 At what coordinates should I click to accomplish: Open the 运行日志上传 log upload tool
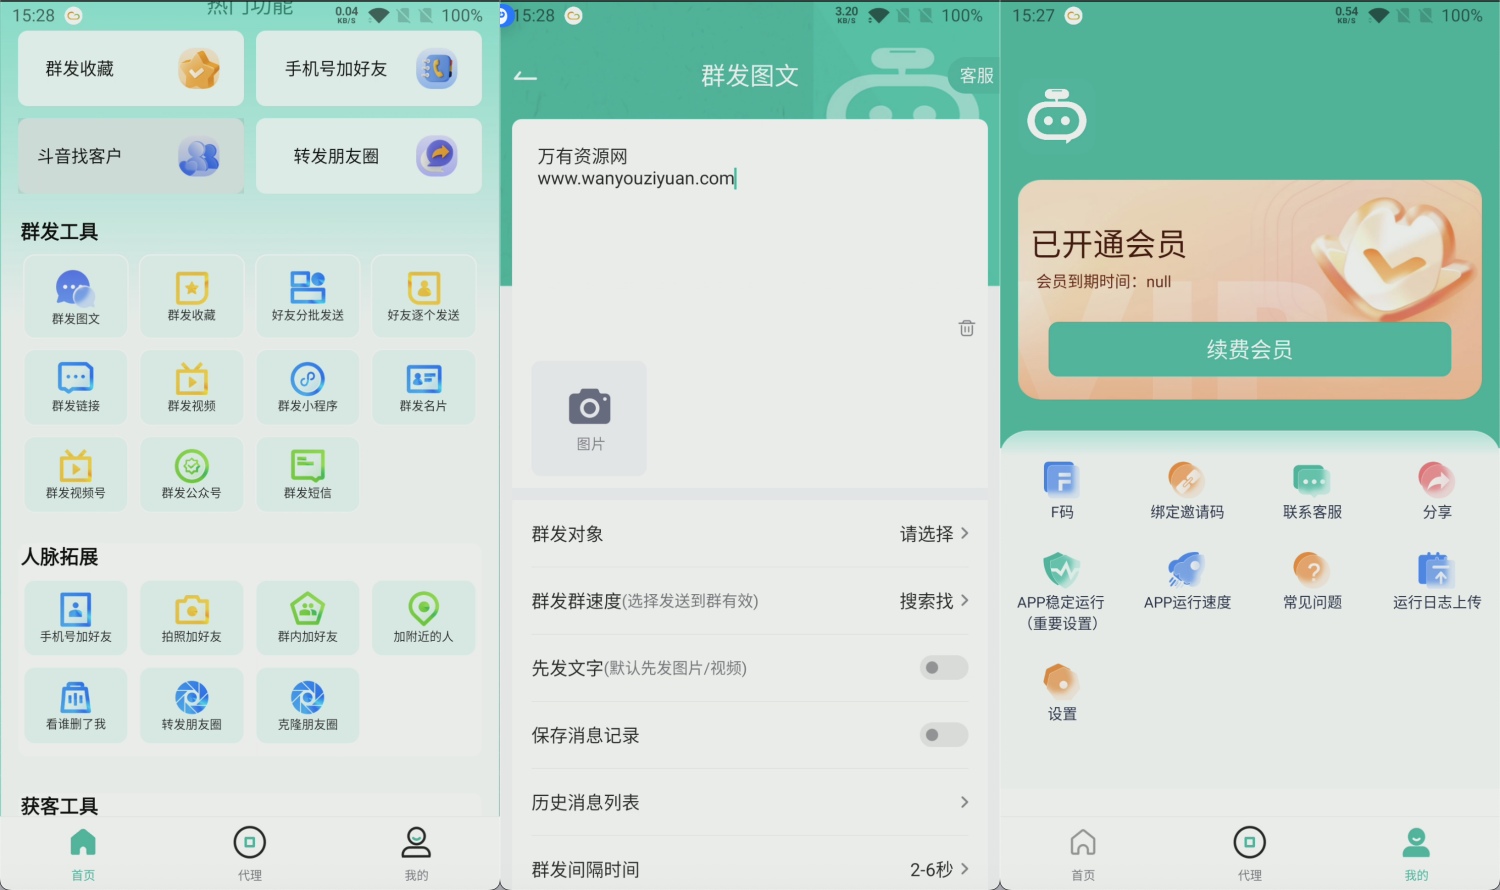1436,580
